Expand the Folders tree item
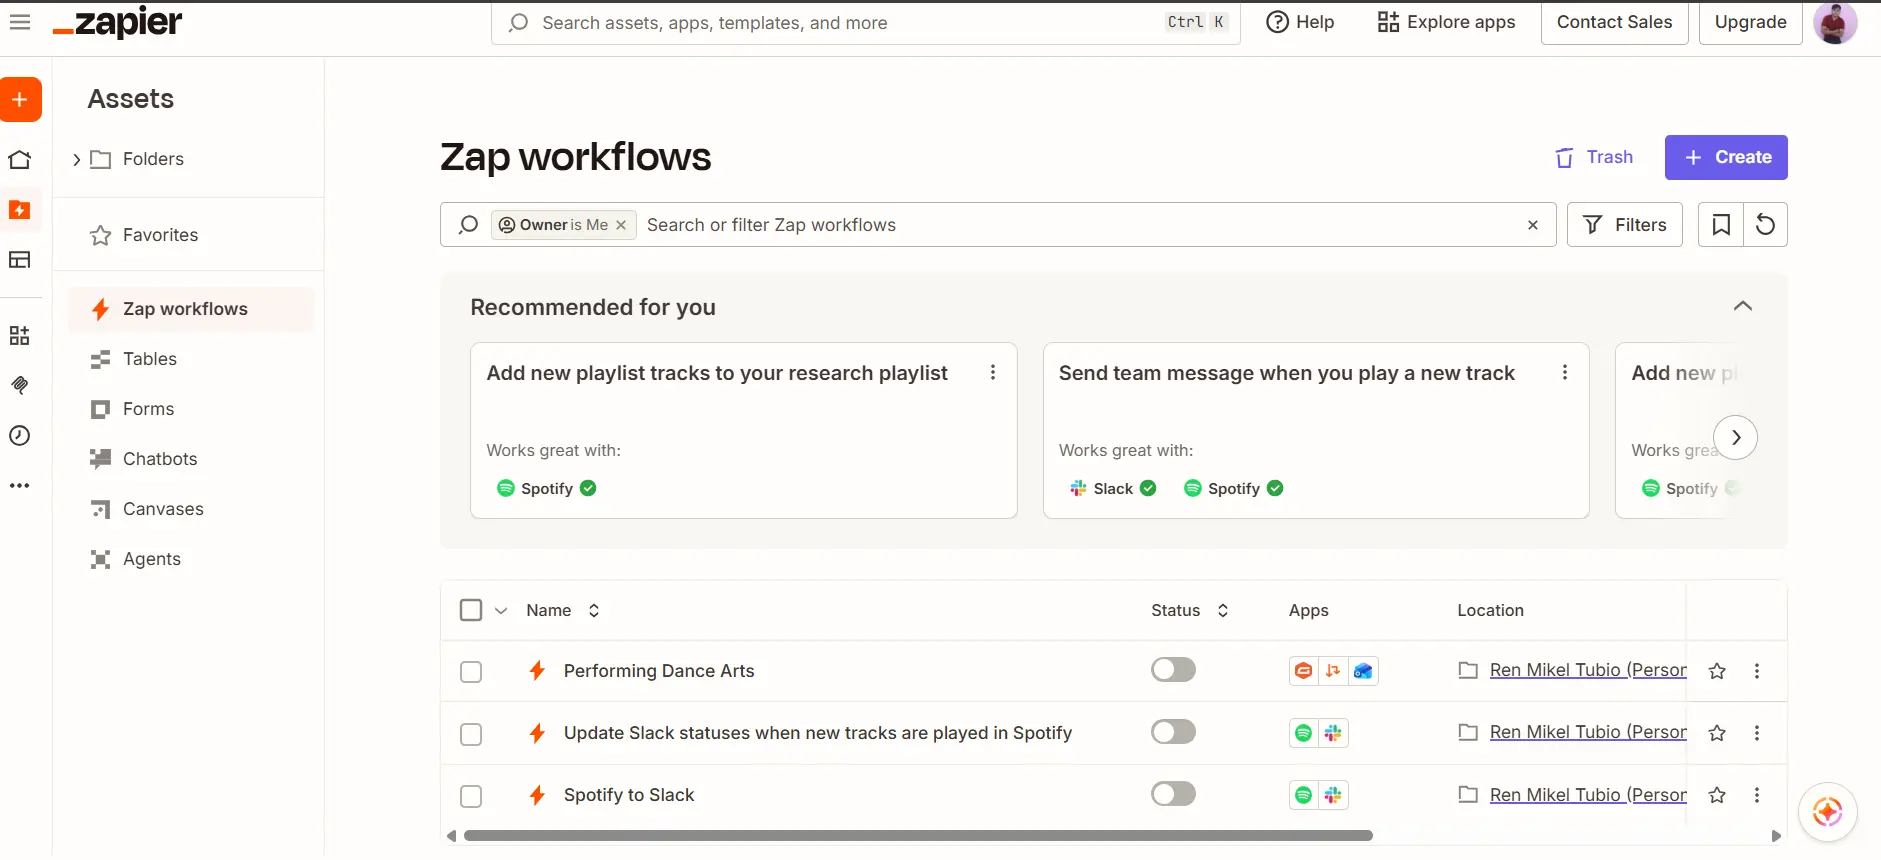Screen dimensions: 1881x860 point(77,159)
